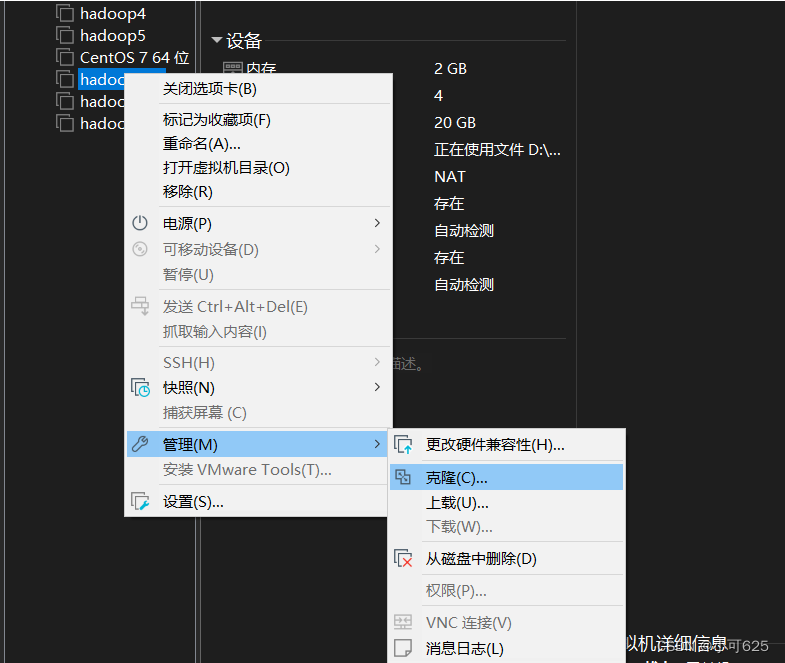
Task: Click the hardware compatibility upgrade icon
Action: coord(403,444)
